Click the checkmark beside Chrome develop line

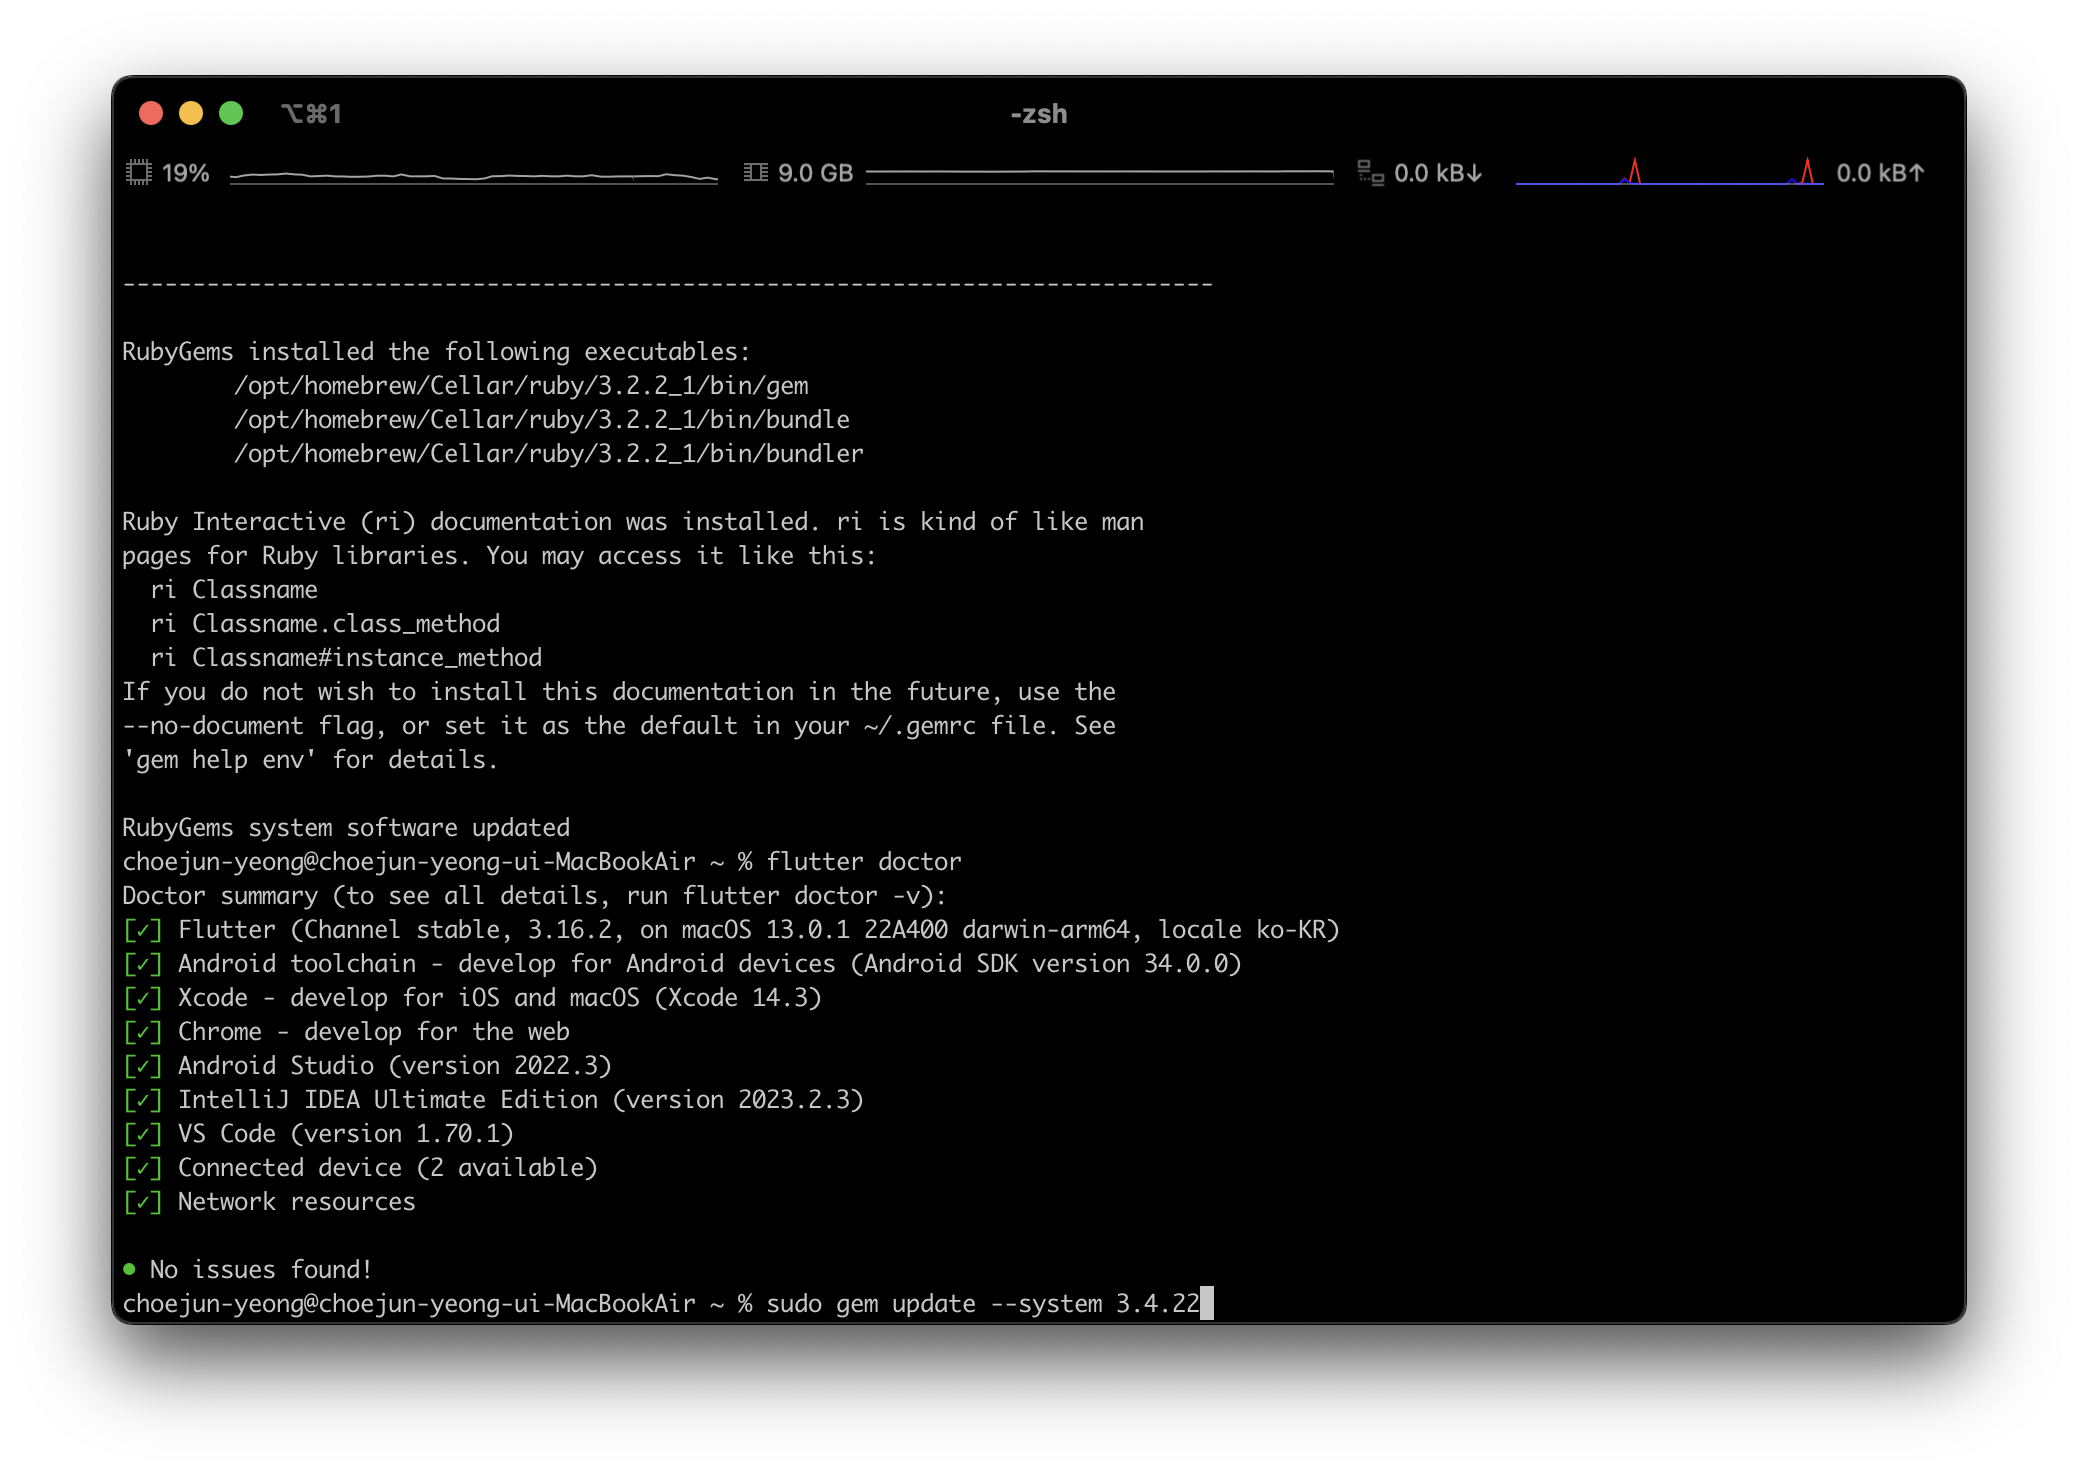[x=142, y=1033]
